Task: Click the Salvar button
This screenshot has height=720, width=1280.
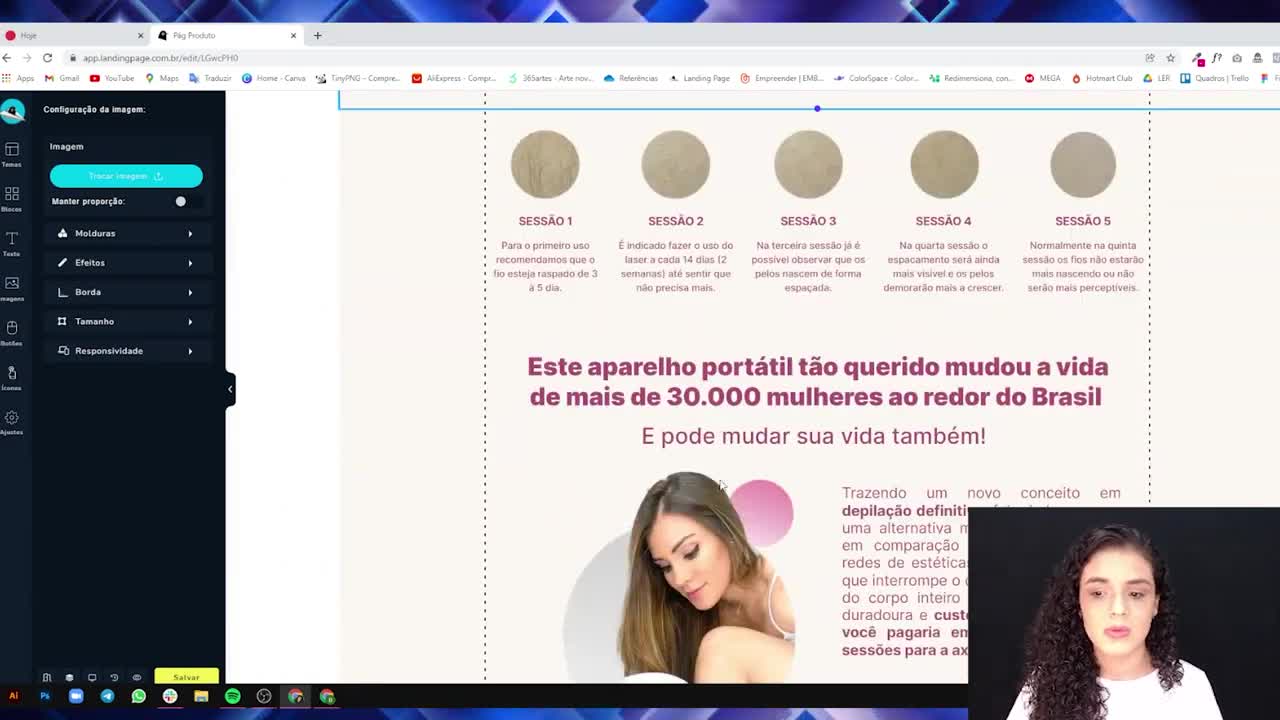Action: coord(186,677)
